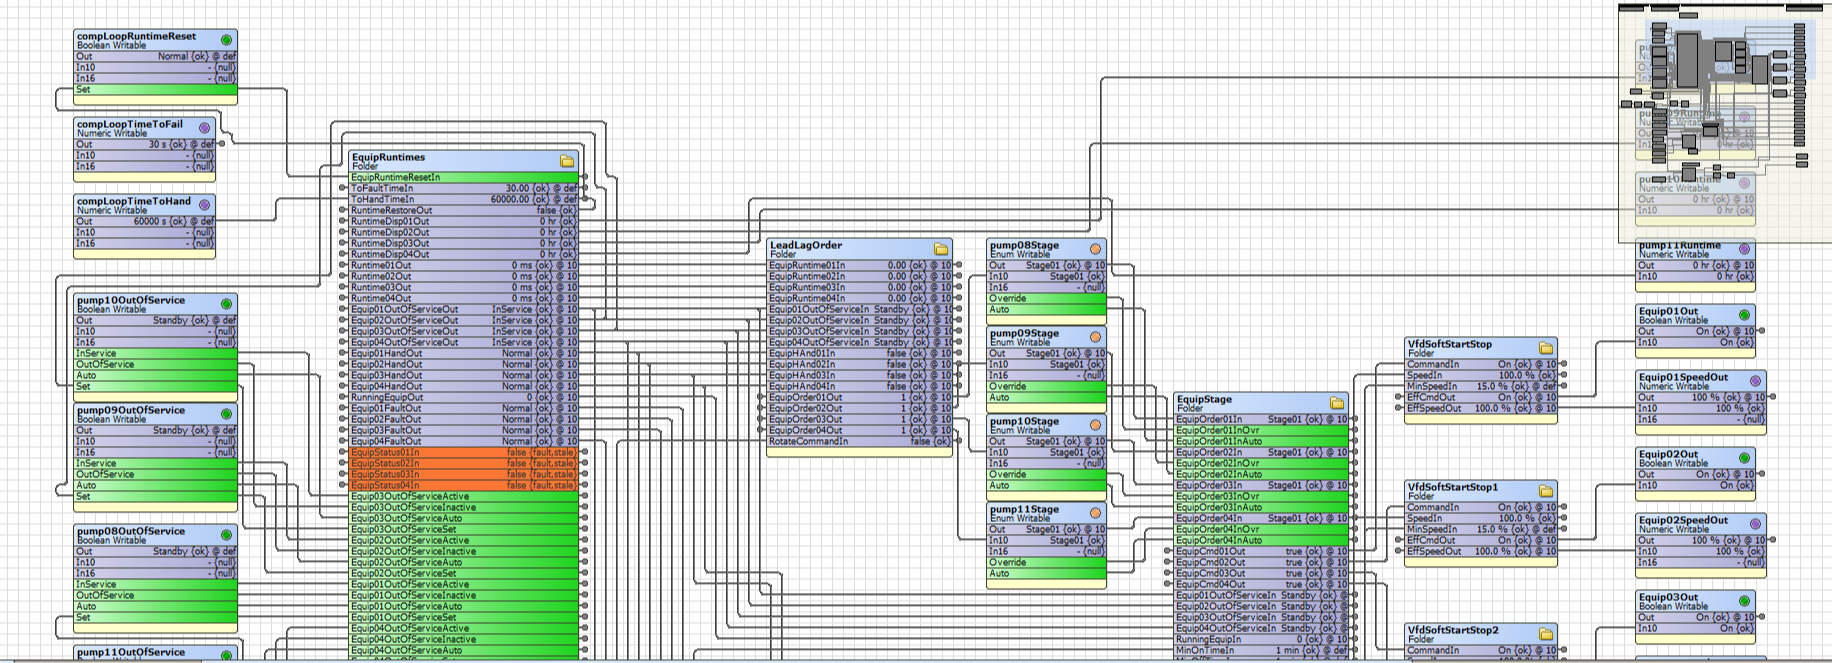Select the Set action in pump09OutOfService
Viewport: 1832px width, 663px height.
click(156, 496)
